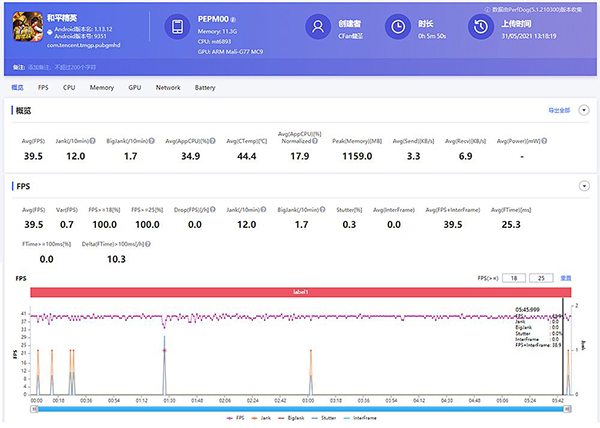Click info icon next to Jank(/10min) in overview
The width and height of the screenshot is (600, 428).
tap(93, 142)
